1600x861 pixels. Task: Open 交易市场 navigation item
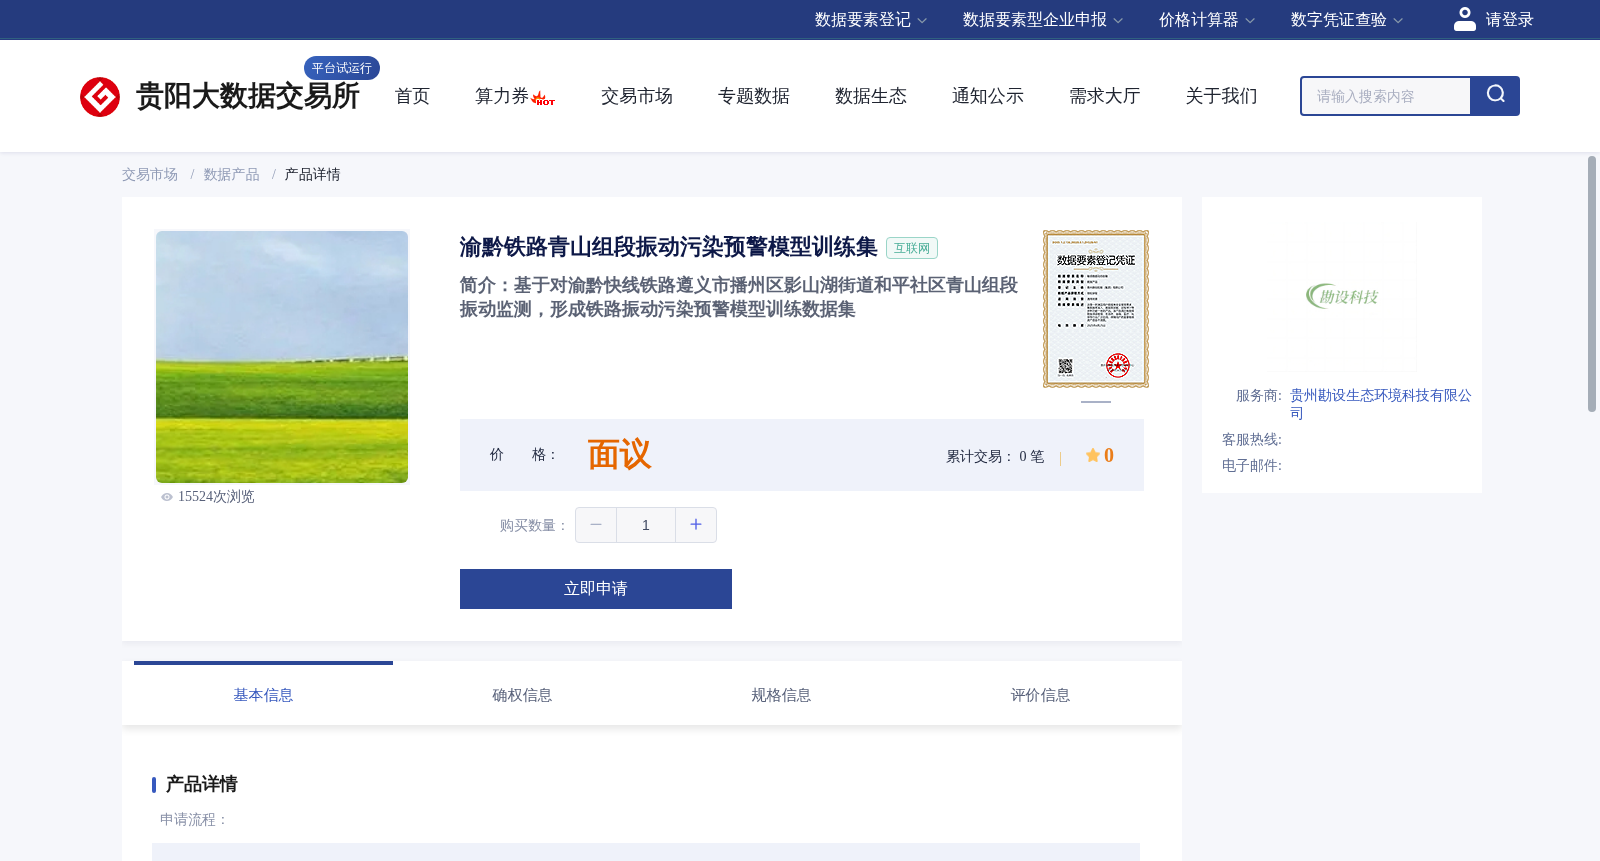pyautogui.click(x=637, y=96)
